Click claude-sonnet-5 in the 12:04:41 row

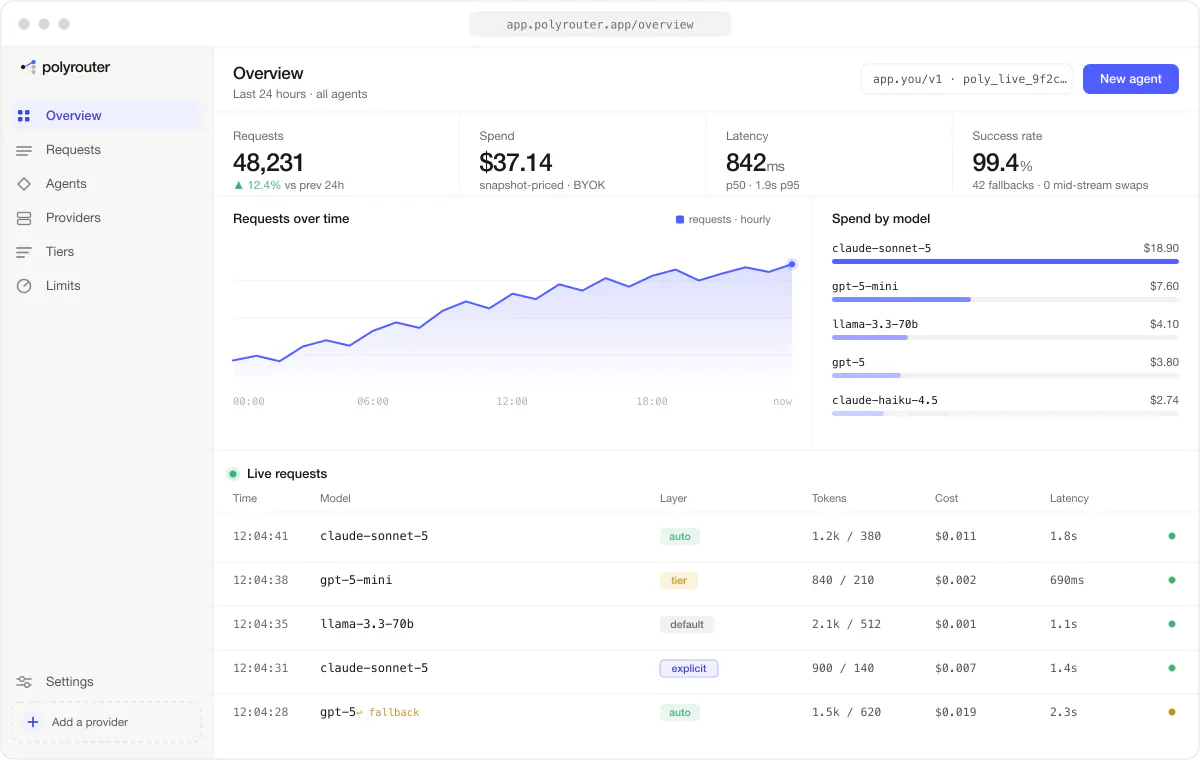coord(374,536)
